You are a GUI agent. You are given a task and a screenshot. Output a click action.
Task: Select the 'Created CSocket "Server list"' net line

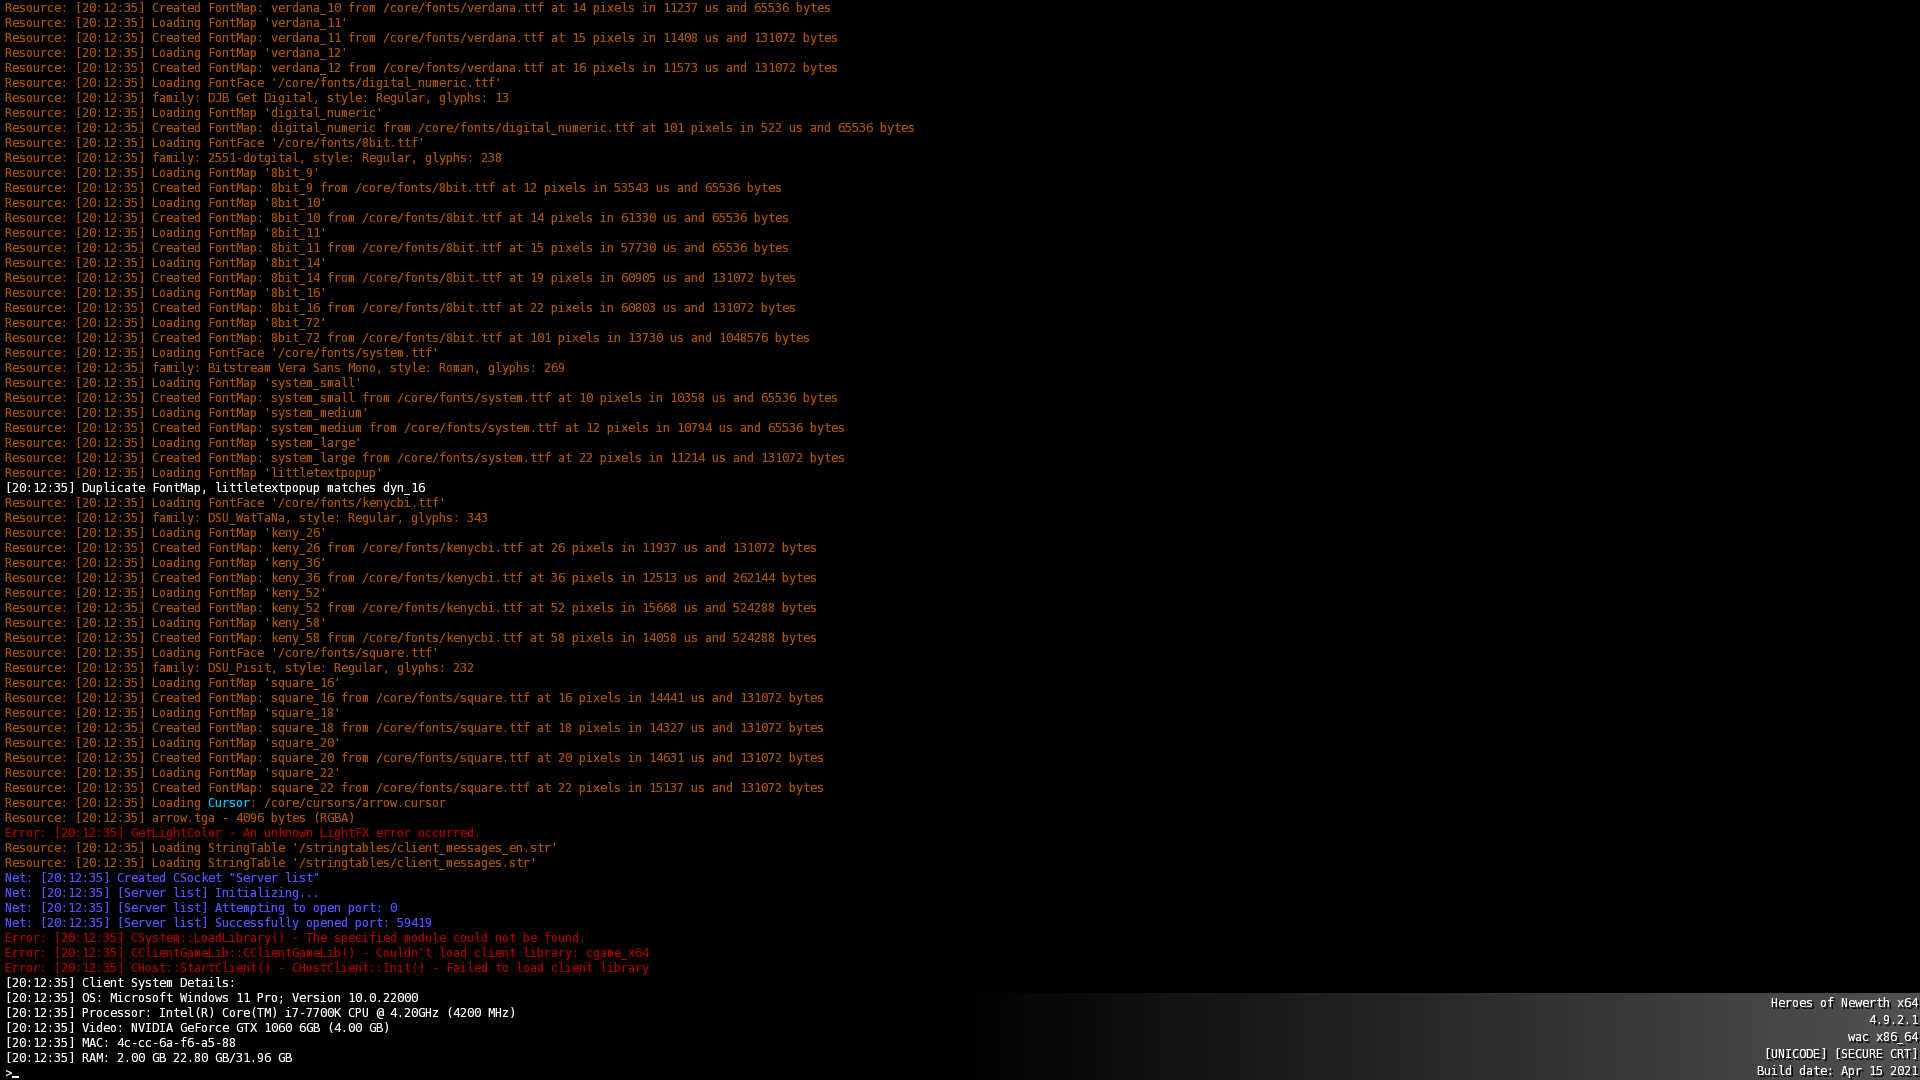coord(162,878)
